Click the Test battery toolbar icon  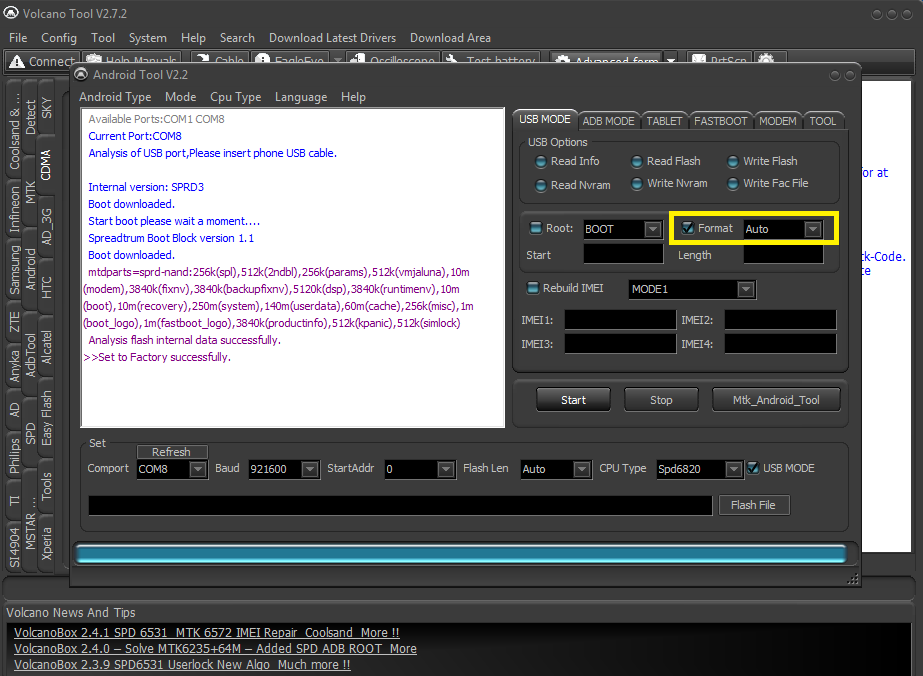(x=451, y=60)
